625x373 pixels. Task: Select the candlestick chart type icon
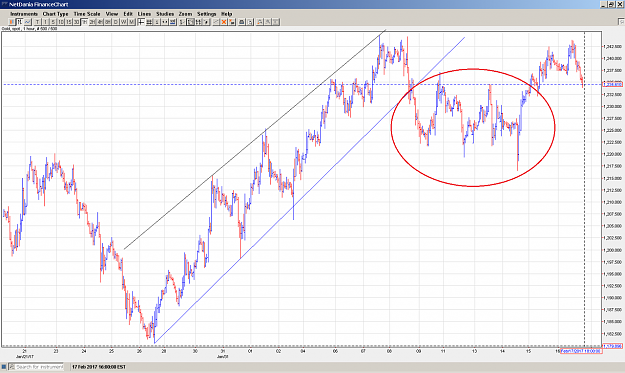click(12, 22)
